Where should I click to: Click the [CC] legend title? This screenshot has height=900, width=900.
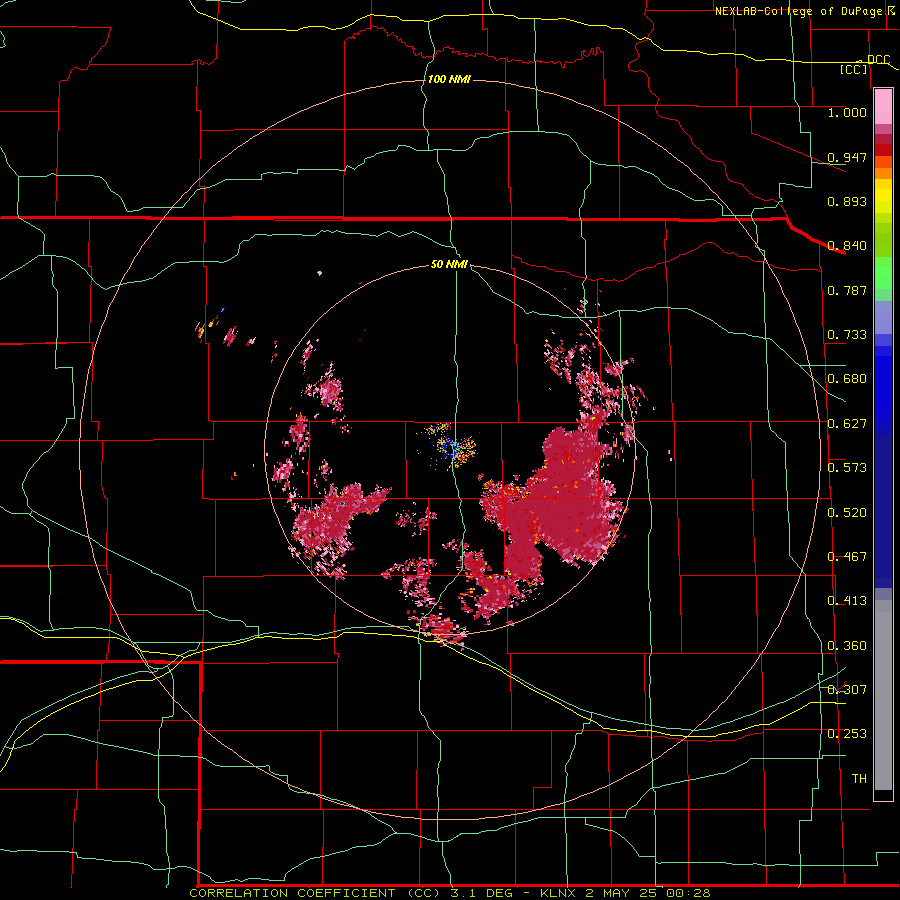coord(854,69)
